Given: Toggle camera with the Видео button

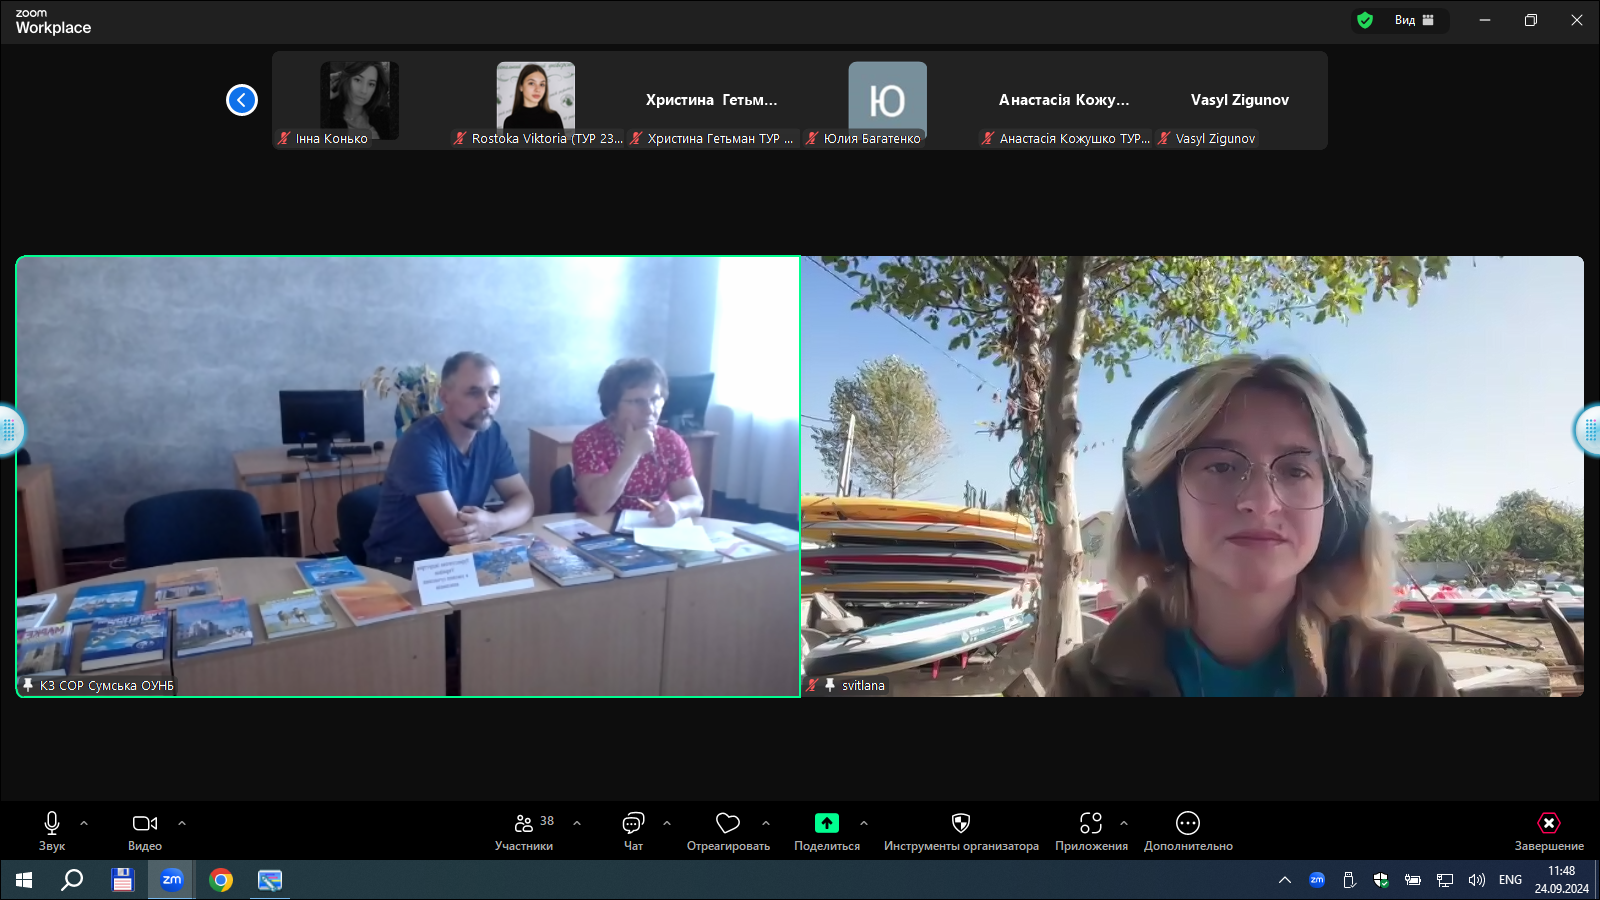Looking at the screenshot, I should 144,830.
